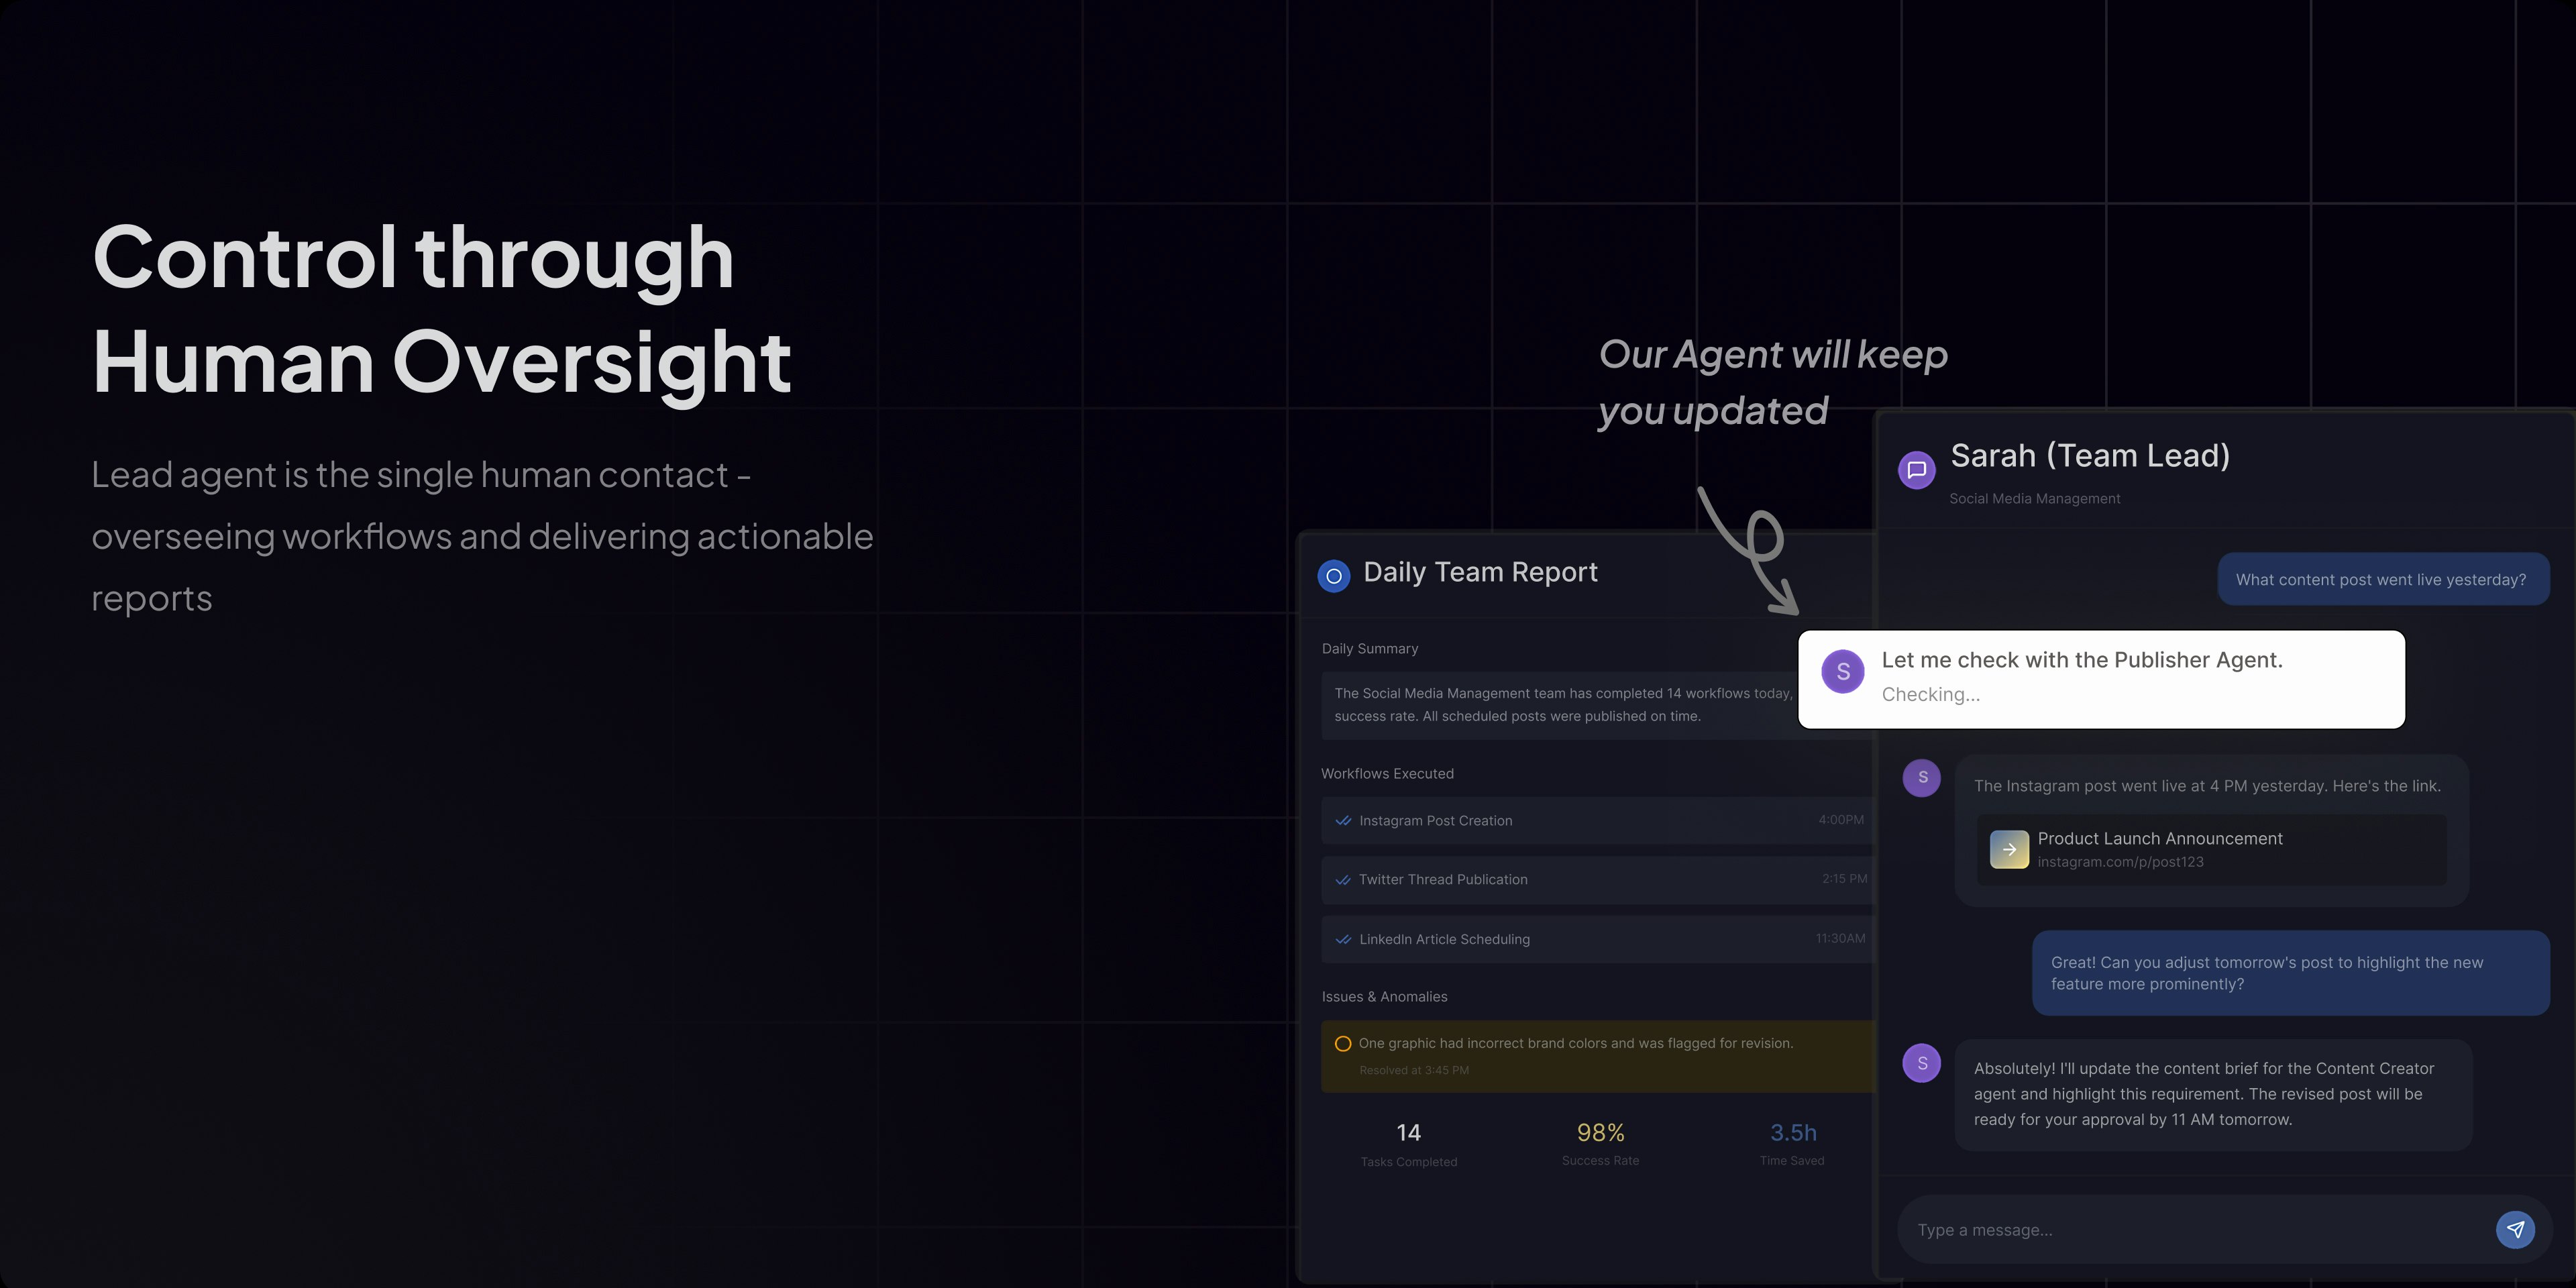This screenshot has height=1288, width=2576.
Task: Click 'Let me check with the Publisher Agent.' message
Action: tap(2082, 660)
